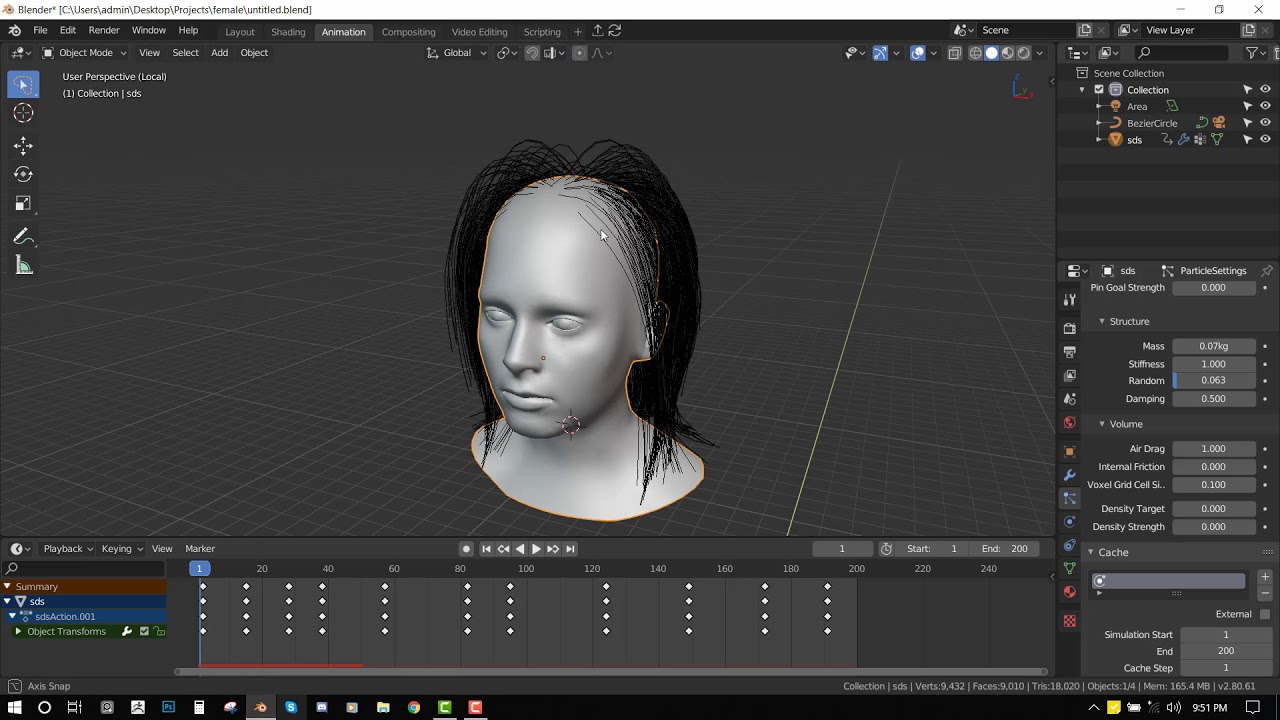Select the Cursor tool in viewport toolbar

click(23, 113)
